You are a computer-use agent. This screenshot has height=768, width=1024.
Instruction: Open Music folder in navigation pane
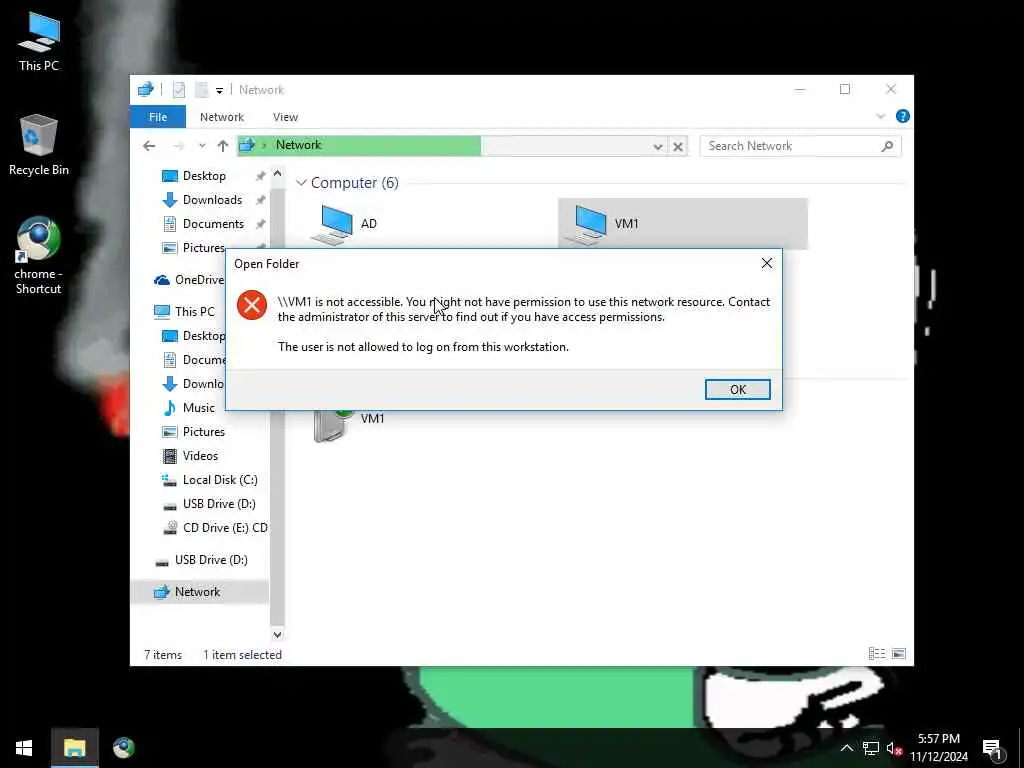[x=199, y=408]
